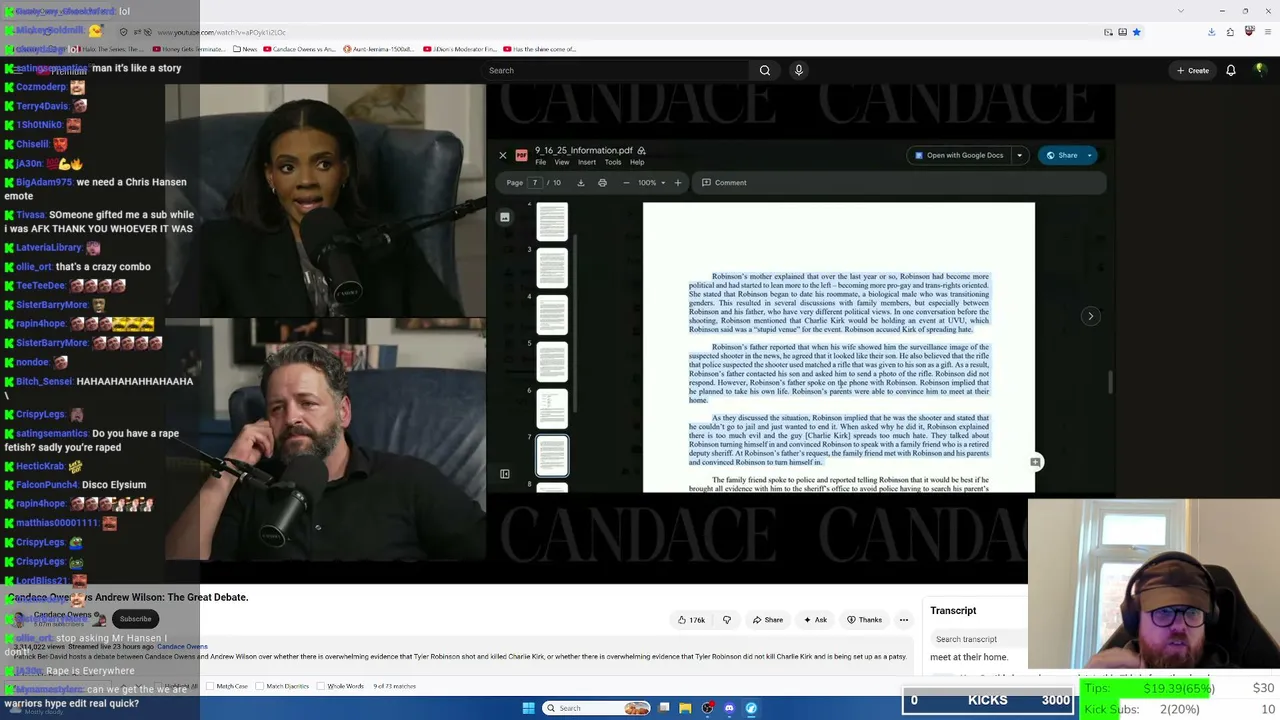Like the video with thumbs-up

pyautogui.click(x=692, y=620)
